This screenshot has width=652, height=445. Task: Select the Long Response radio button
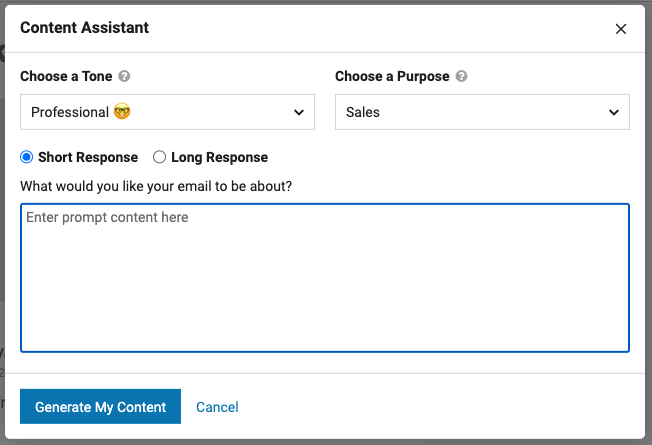point(159,157)
